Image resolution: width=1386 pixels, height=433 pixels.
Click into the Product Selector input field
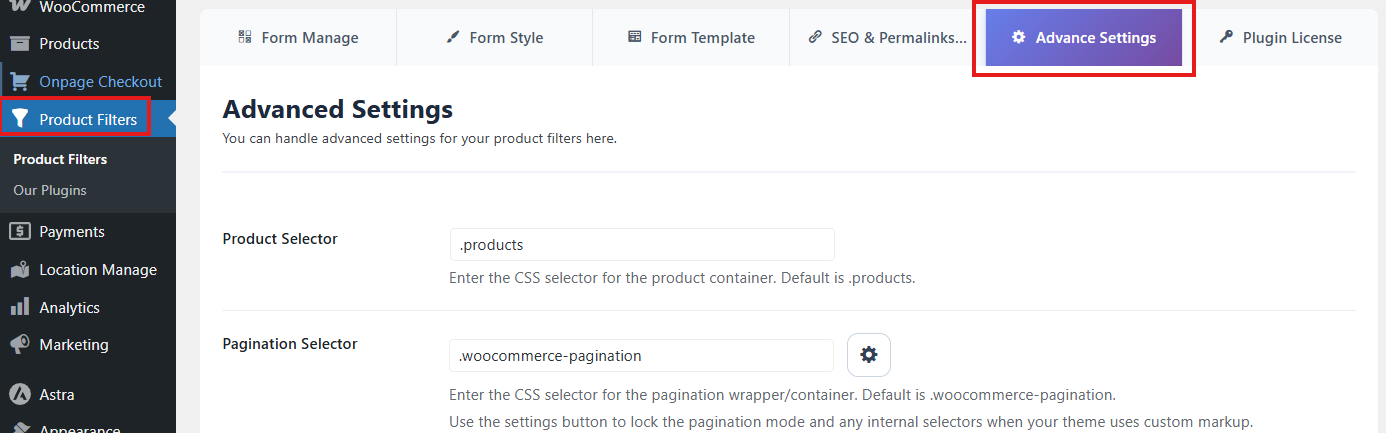pos(641,245)
